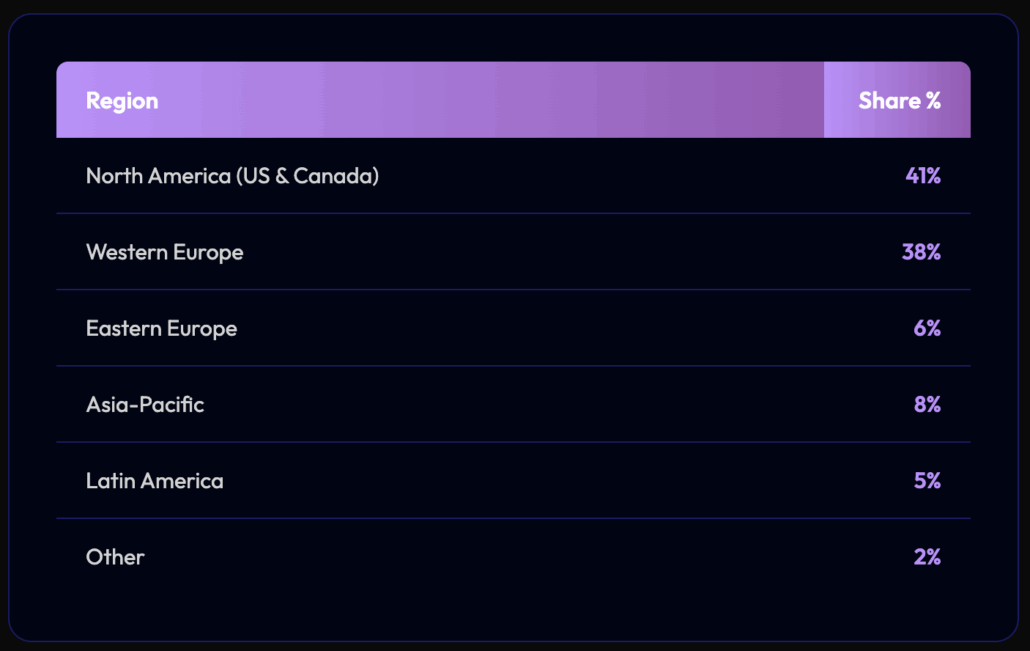Select the 38% share value
The width and height of the screenshot is (1030, 651).
coord(921,252)
